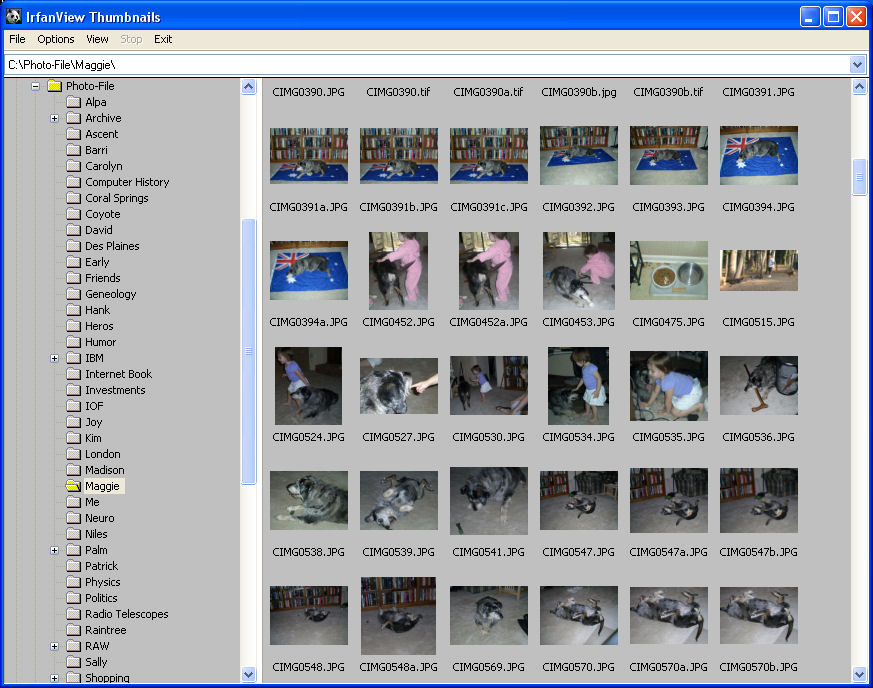This screenshot has width=873, height=688.
Task: Select thumbnail CIMG0394.JPG of dog on flag
Action: [759, 155]
